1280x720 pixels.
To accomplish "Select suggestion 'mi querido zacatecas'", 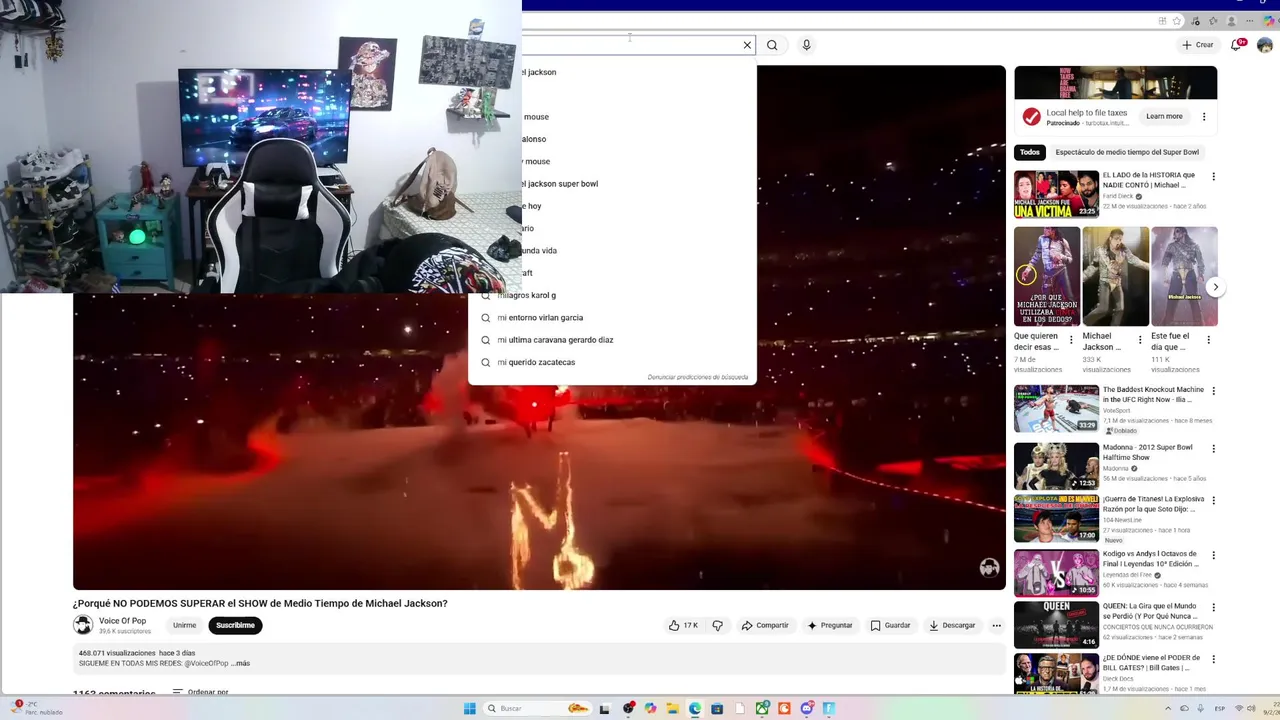I will pos(612,362).
